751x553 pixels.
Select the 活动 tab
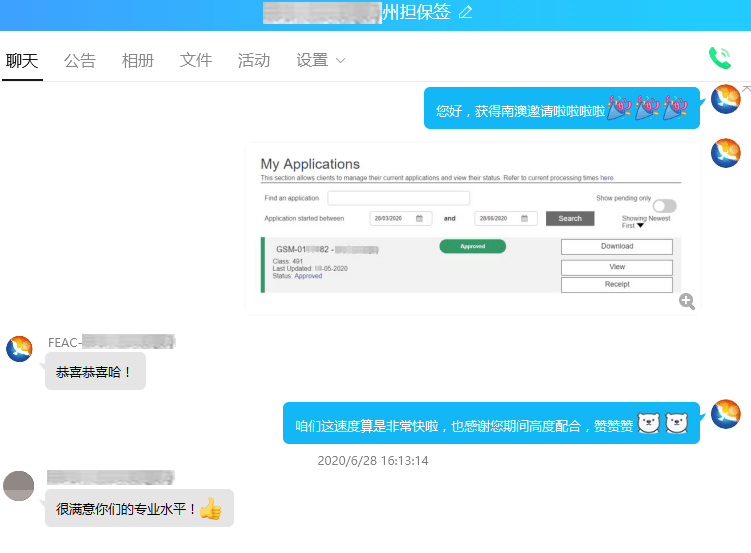point(254,60)
